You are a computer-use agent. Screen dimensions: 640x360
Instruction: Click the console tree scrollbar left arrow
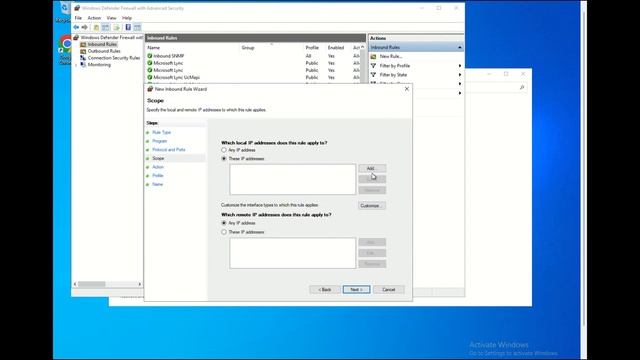[75, 284]
